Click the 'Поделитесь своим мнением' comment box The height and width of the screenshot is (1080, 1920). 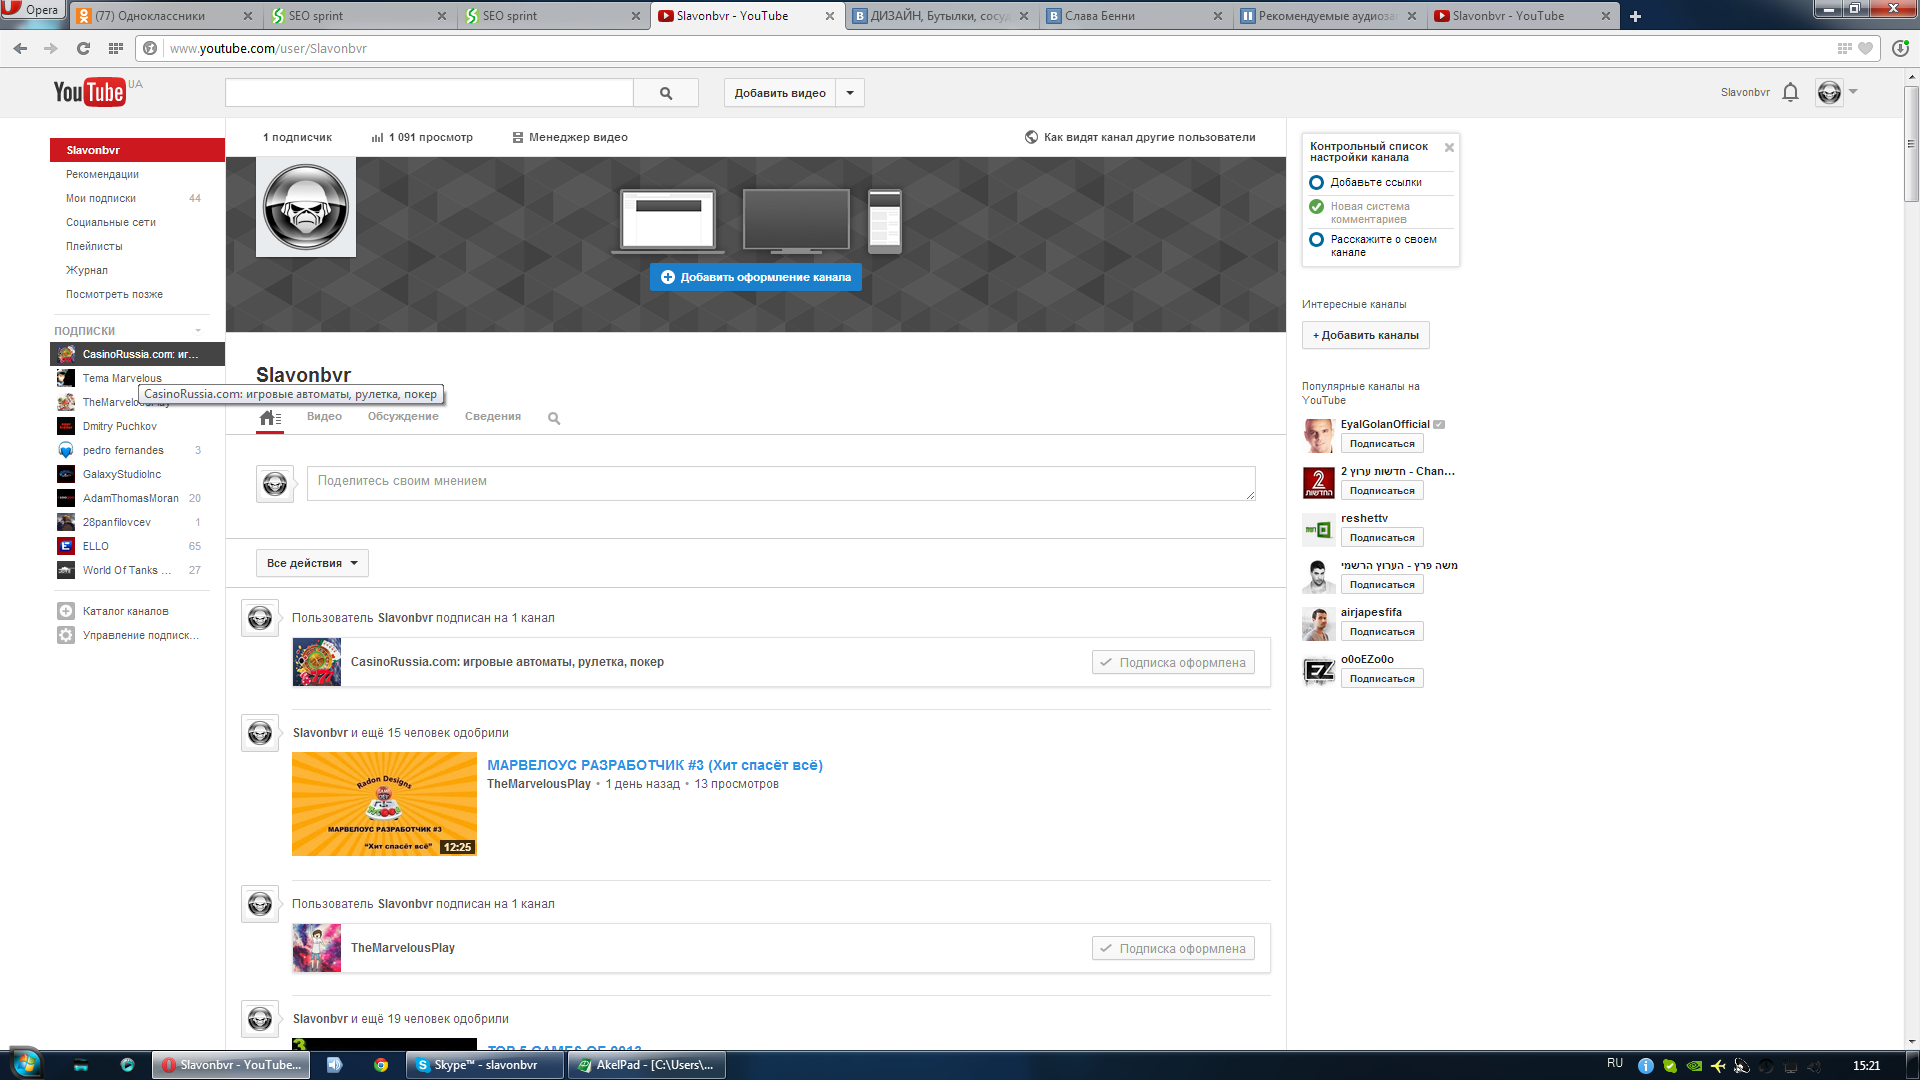coord(781,483)
